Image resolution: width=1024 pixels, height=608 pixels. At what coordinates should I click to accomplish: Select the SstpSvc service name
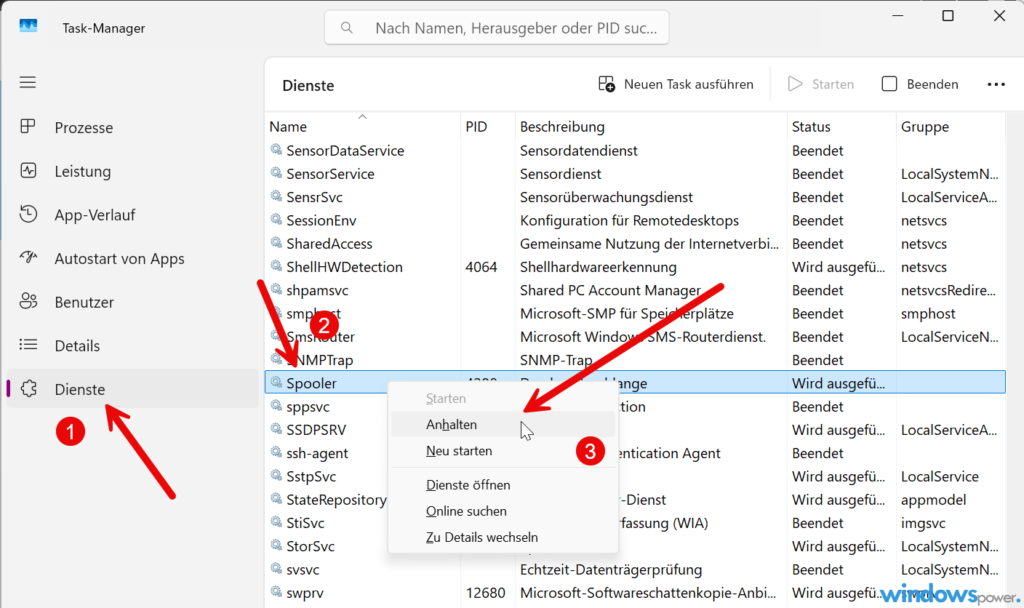[311, 476]
